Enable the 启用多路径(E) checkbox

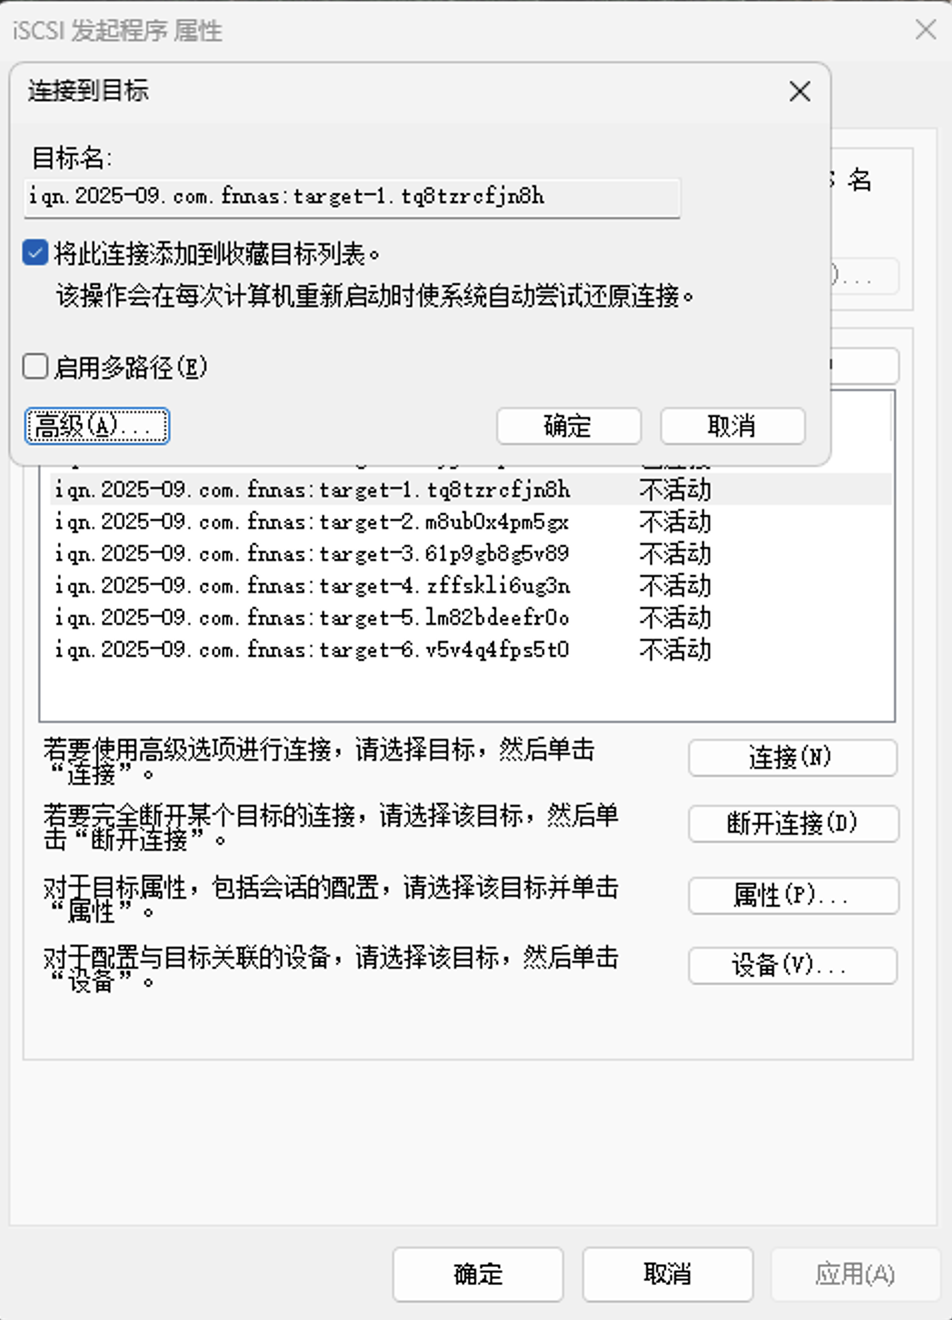pos(36,367)
